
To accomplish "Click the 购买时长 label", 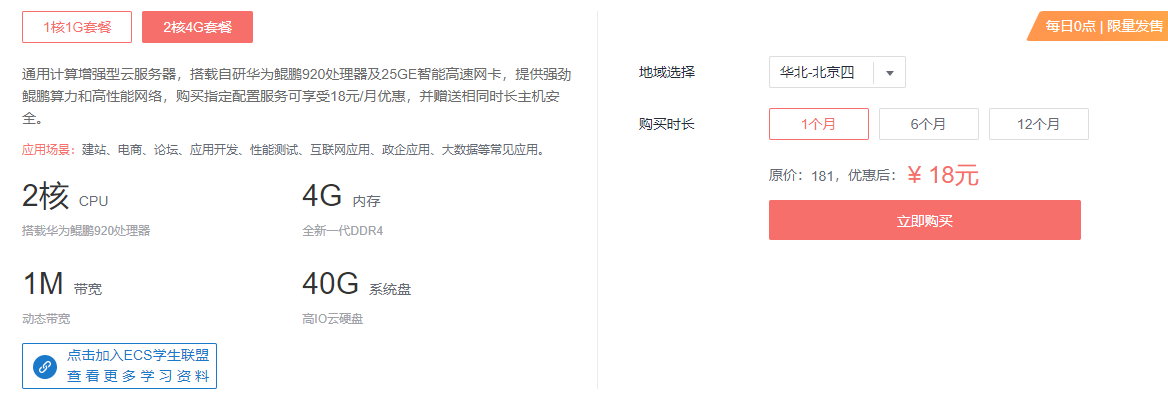I will coord(667,124).
